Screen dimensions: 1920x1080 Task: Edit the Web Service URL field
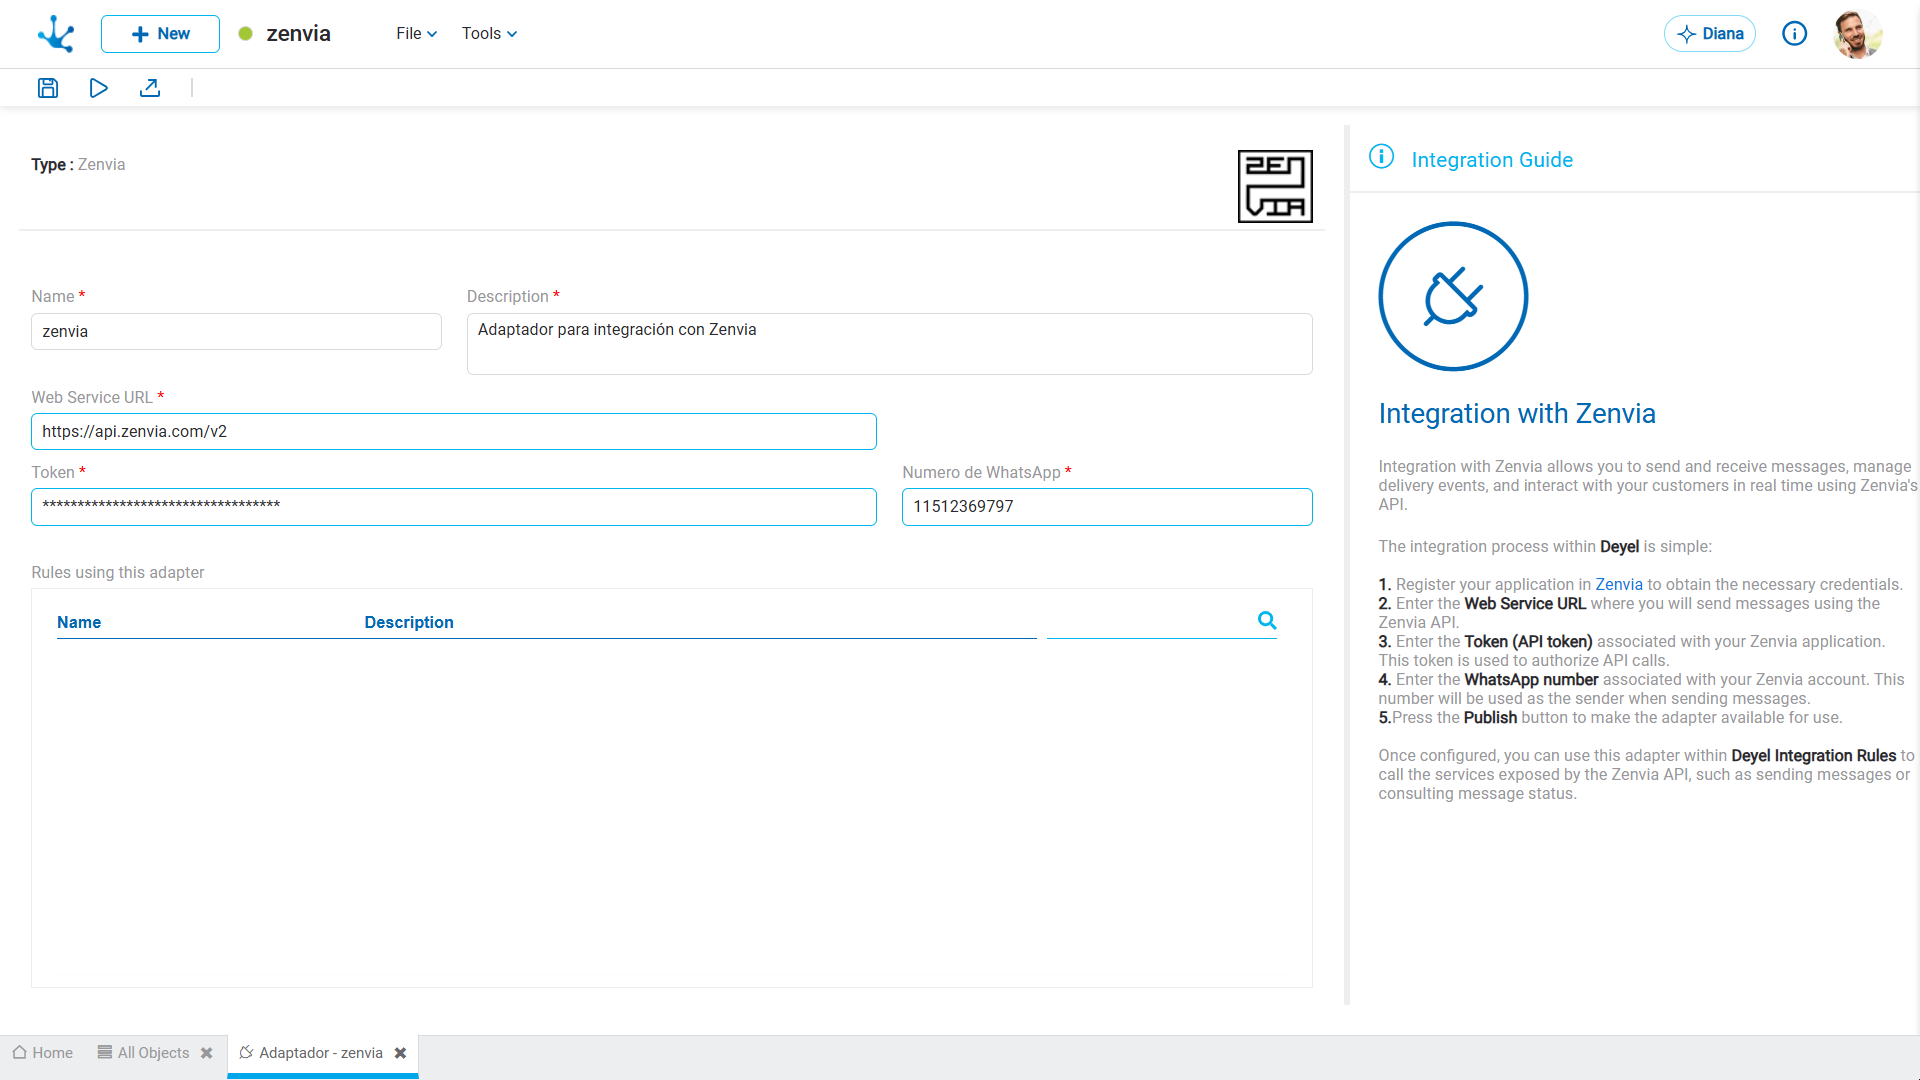click(454, 432)
